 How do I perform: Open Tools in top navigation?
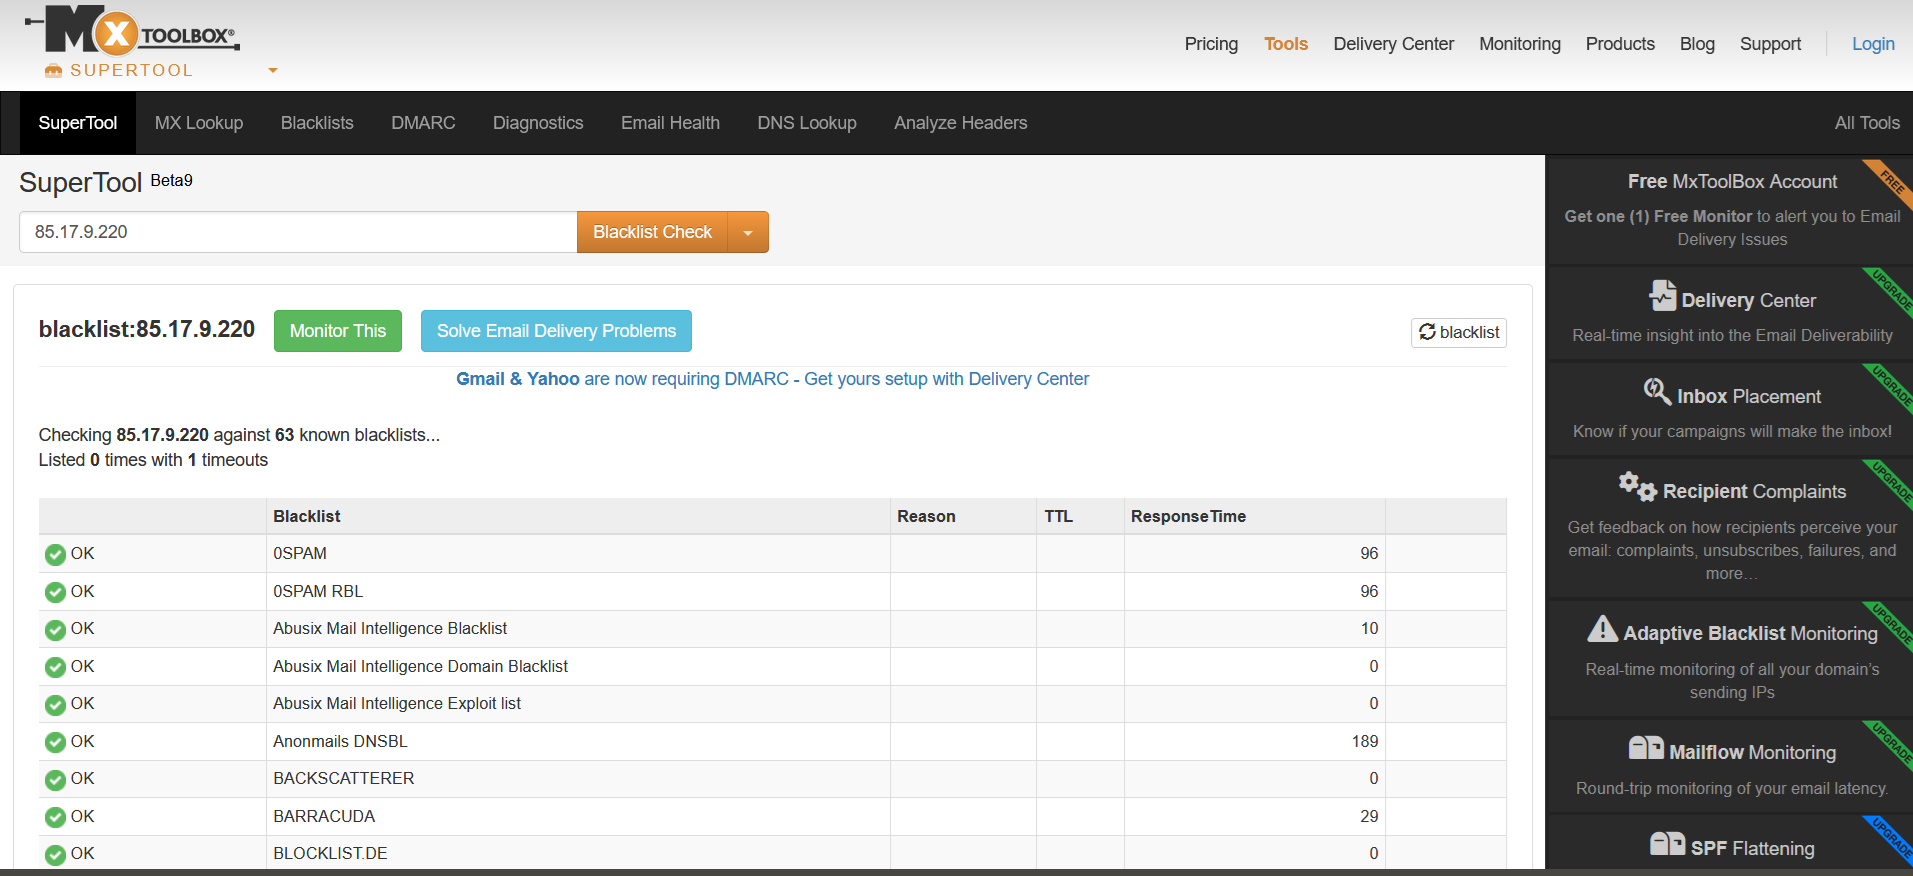[1286, 44]
